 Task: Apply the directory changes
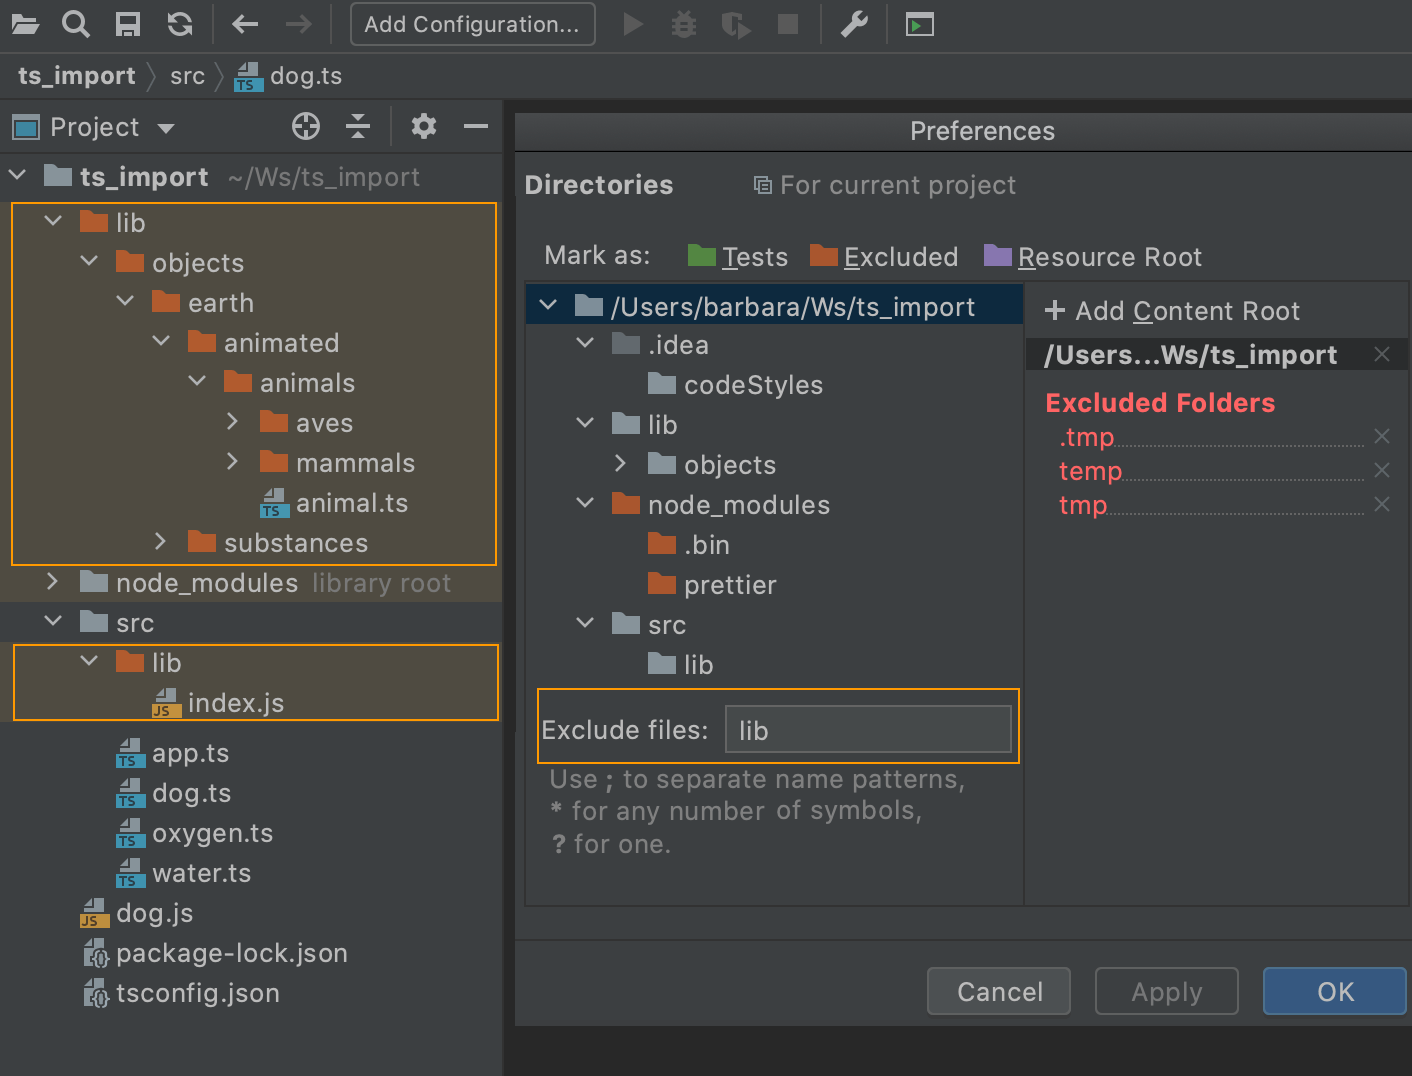1166,991
